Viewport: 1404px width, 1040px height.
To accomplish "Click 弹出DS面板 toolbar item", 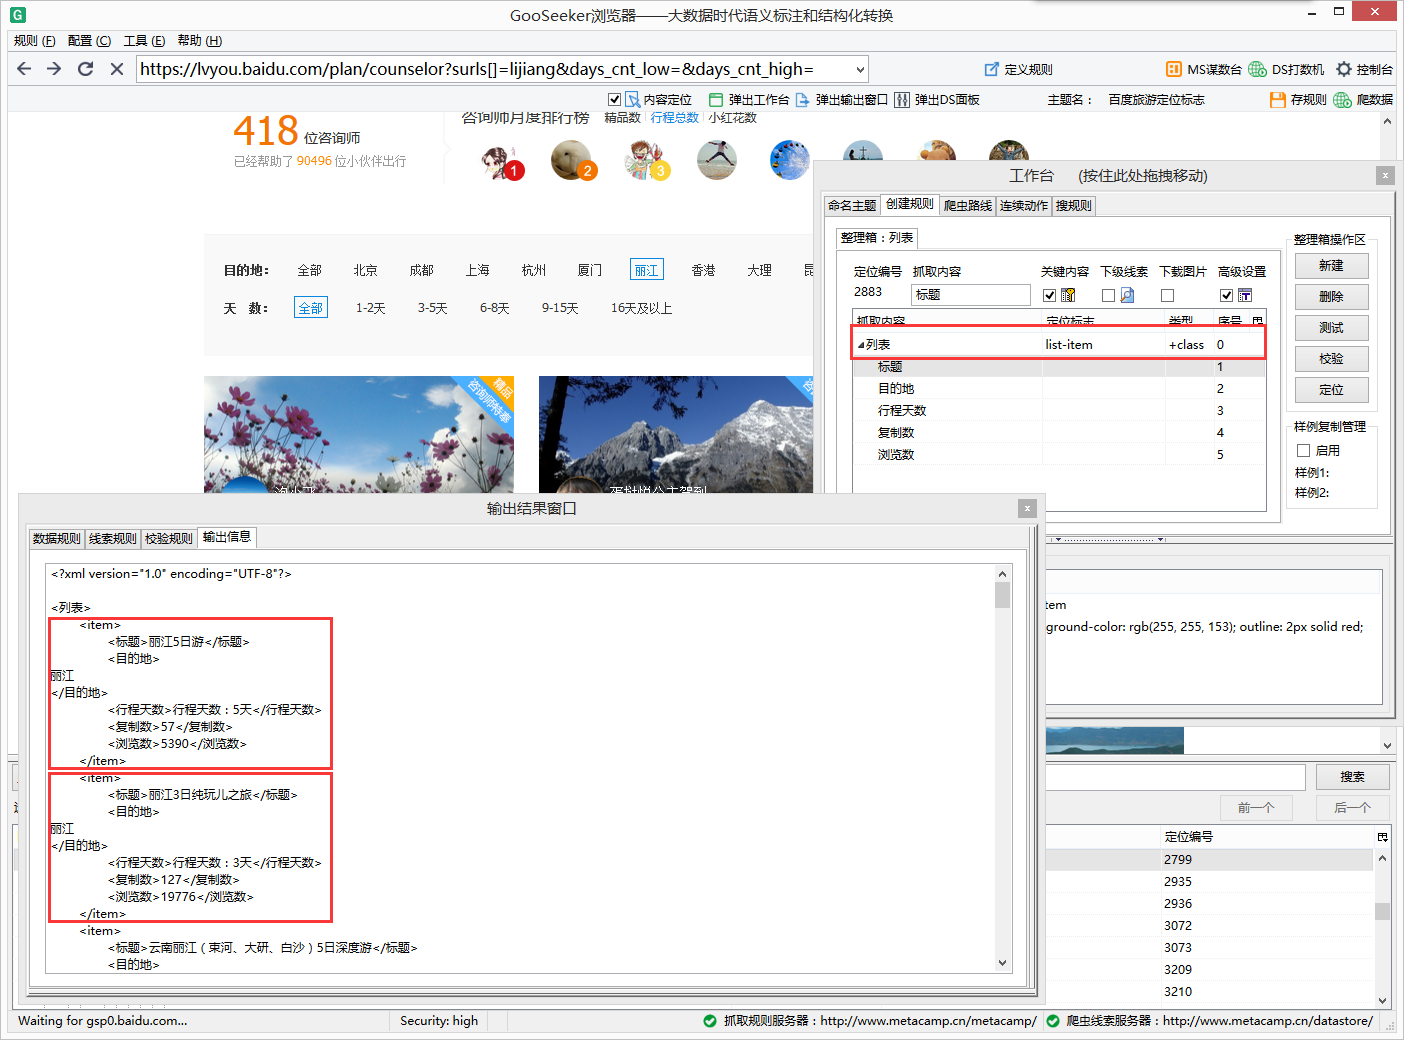I will click(x=937, y=100).
